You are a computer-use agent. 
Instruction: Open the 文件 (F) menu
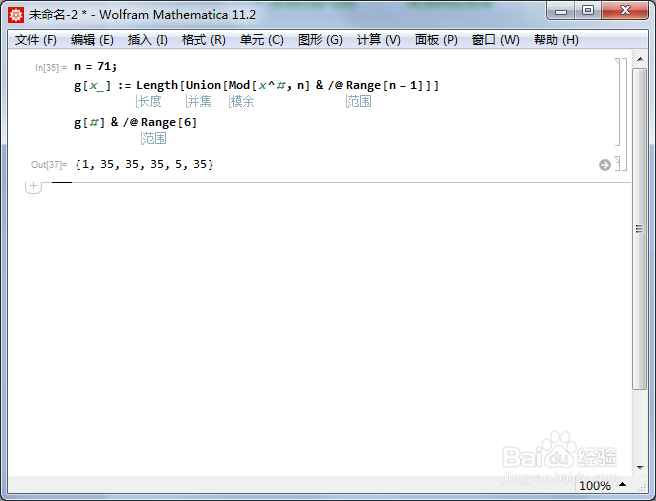(36, 40)
